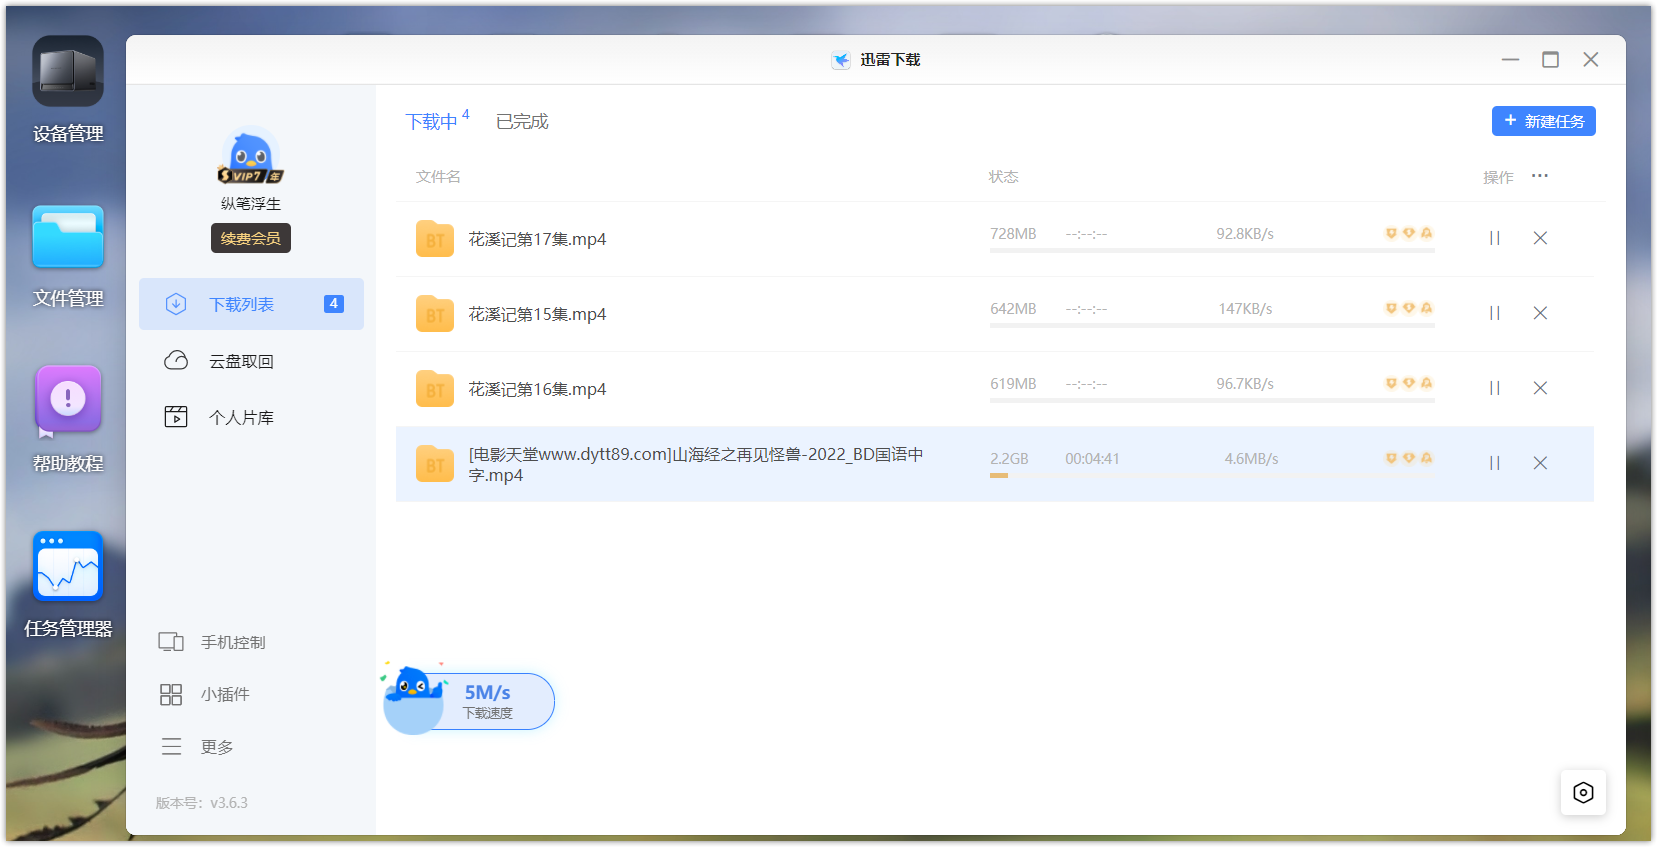Viewport: 1657px width, 847px height.
Task: Open 小插件 in the sidebar
Action: (x=204, y=694)
